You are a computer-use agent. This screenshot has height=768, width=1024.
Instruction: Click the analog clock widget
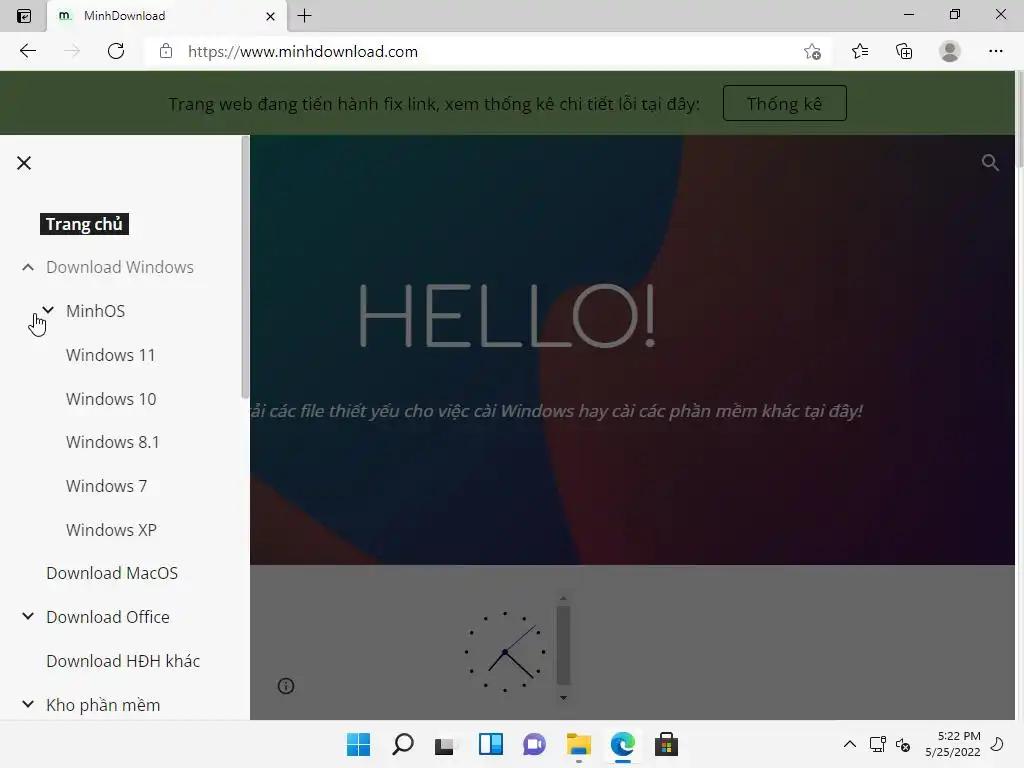tap(505, 652)
